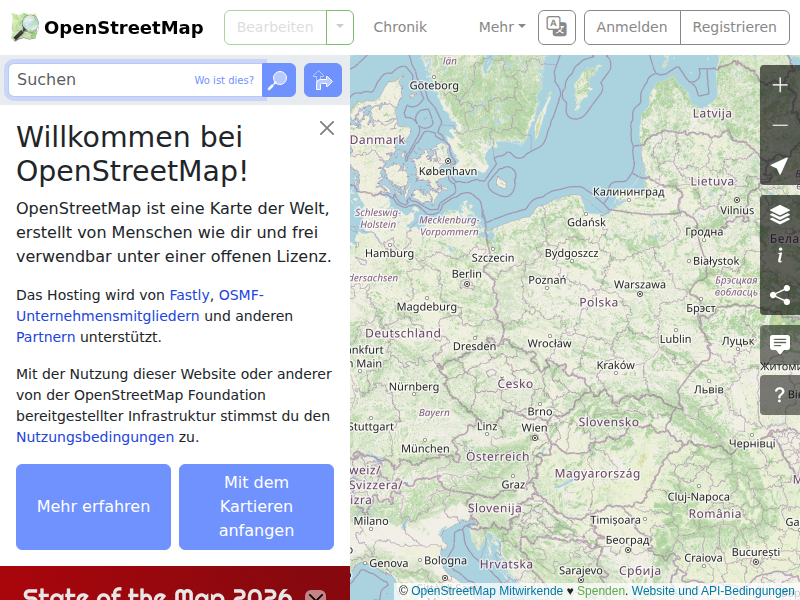Click the query features question mark icon
This screenshot has height=600, width=800.
pyautogui.click(x=780, y=394)
